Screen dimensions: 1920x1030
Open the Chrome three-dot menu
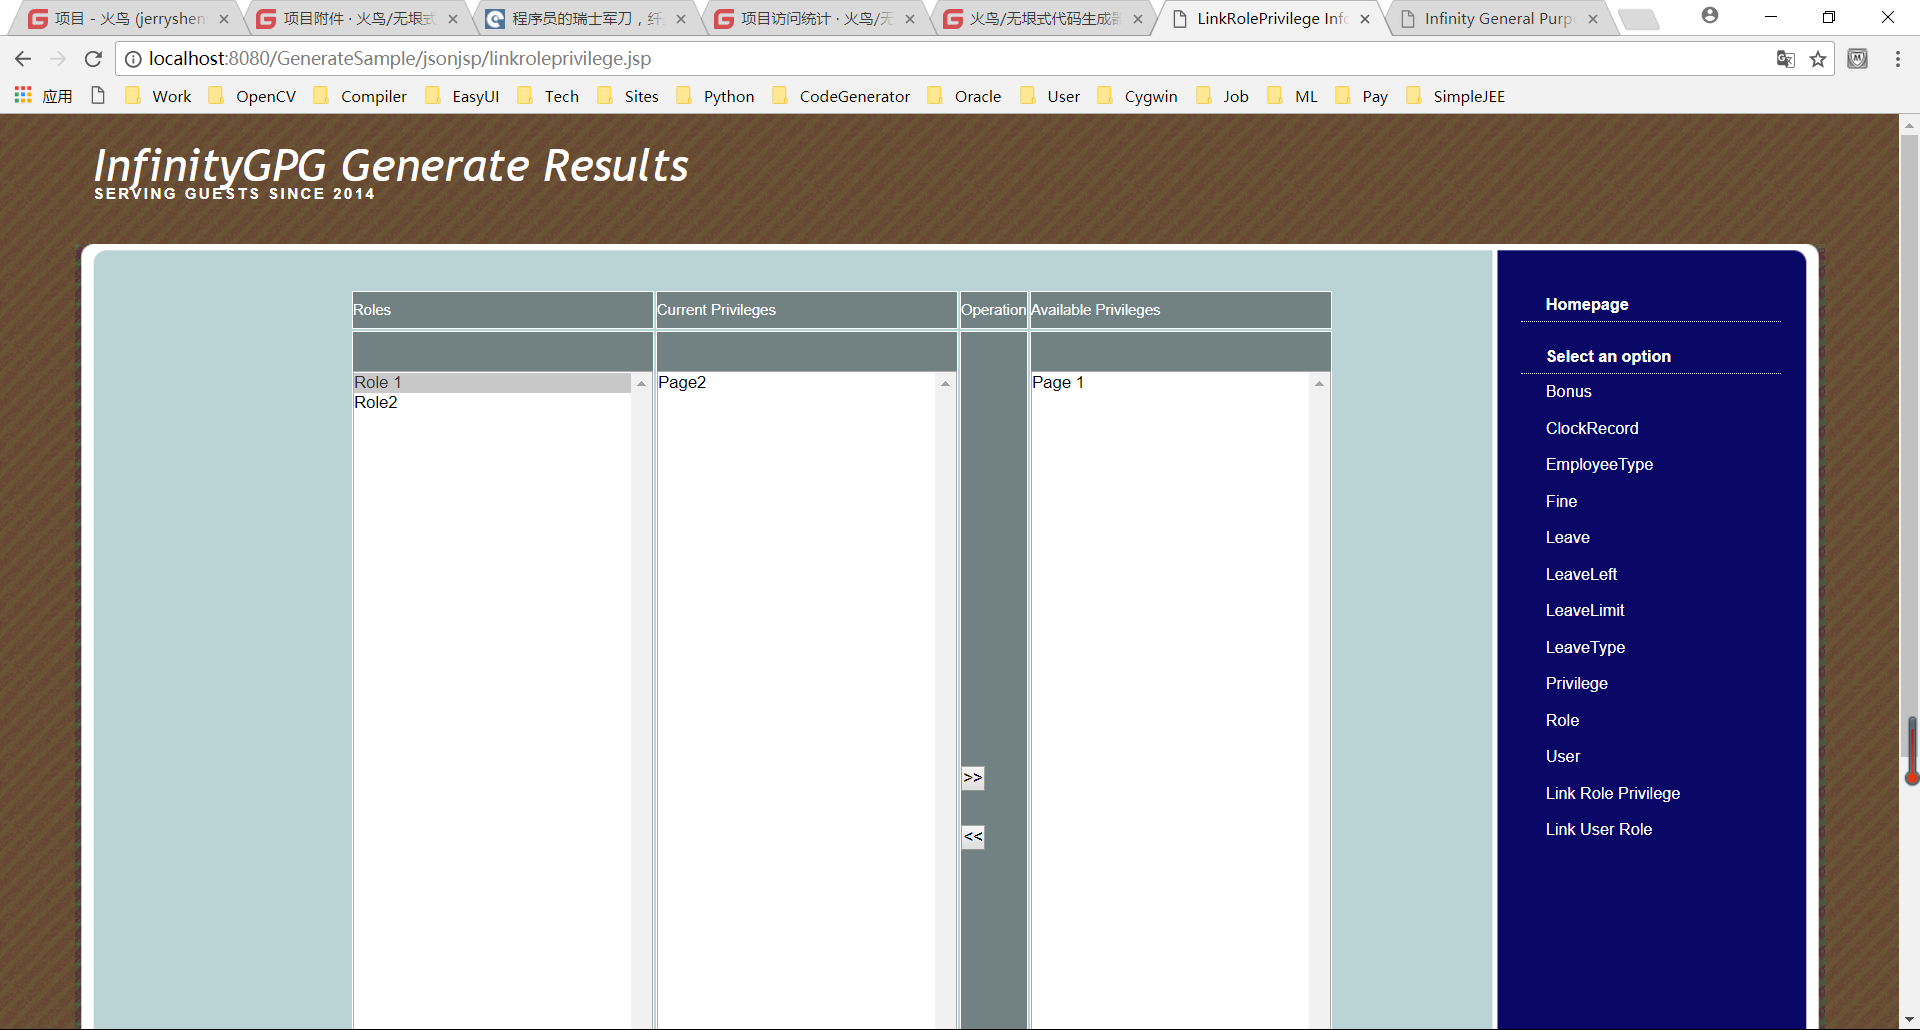pos(1897,59)
